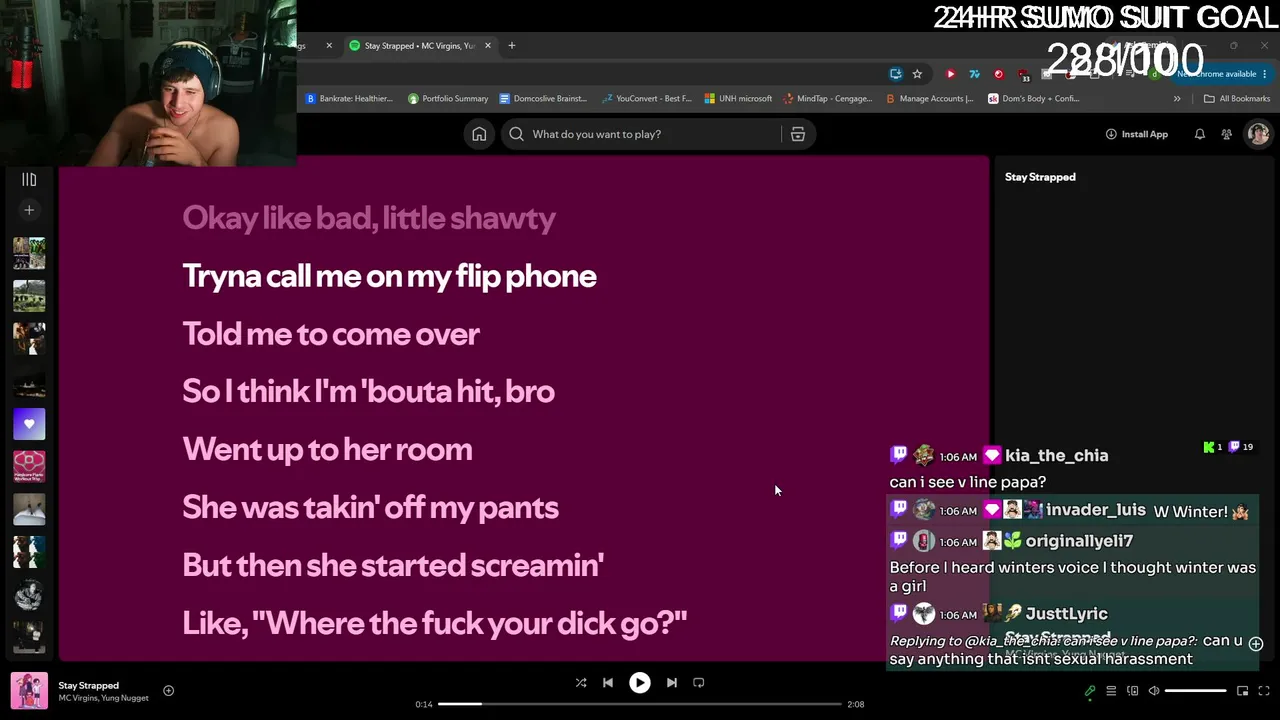This screenshot has height=720, width=1280.
Task: Open Connect to a device
Action: [x=1133, y=691]
